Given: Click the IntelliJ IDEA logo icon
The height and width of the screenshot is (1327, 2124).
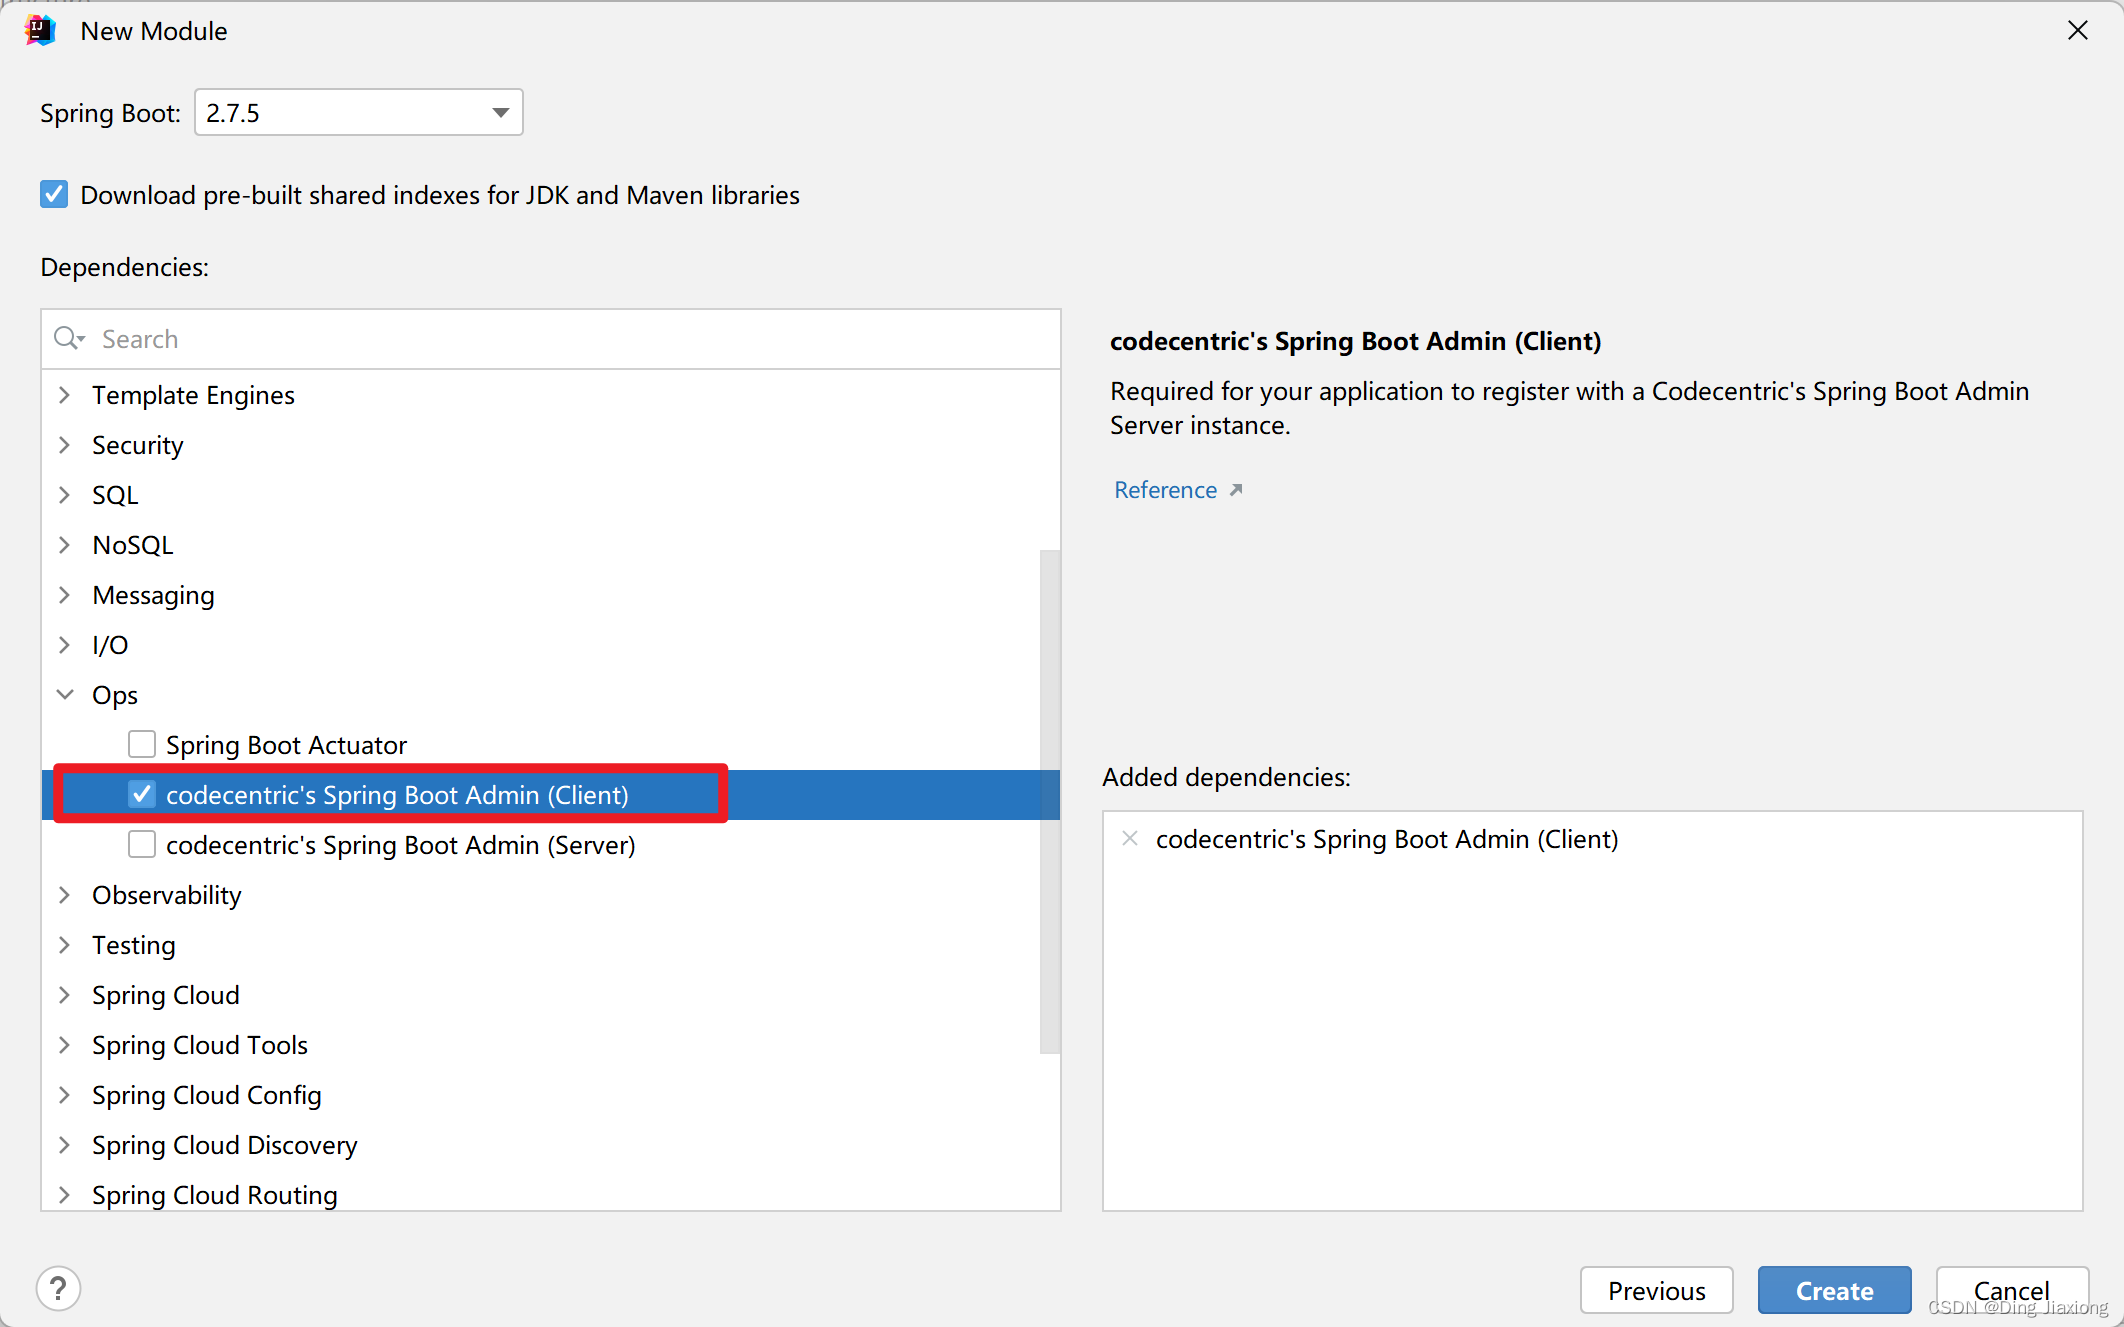Looking at the screenshot, I should pos(40,31).
